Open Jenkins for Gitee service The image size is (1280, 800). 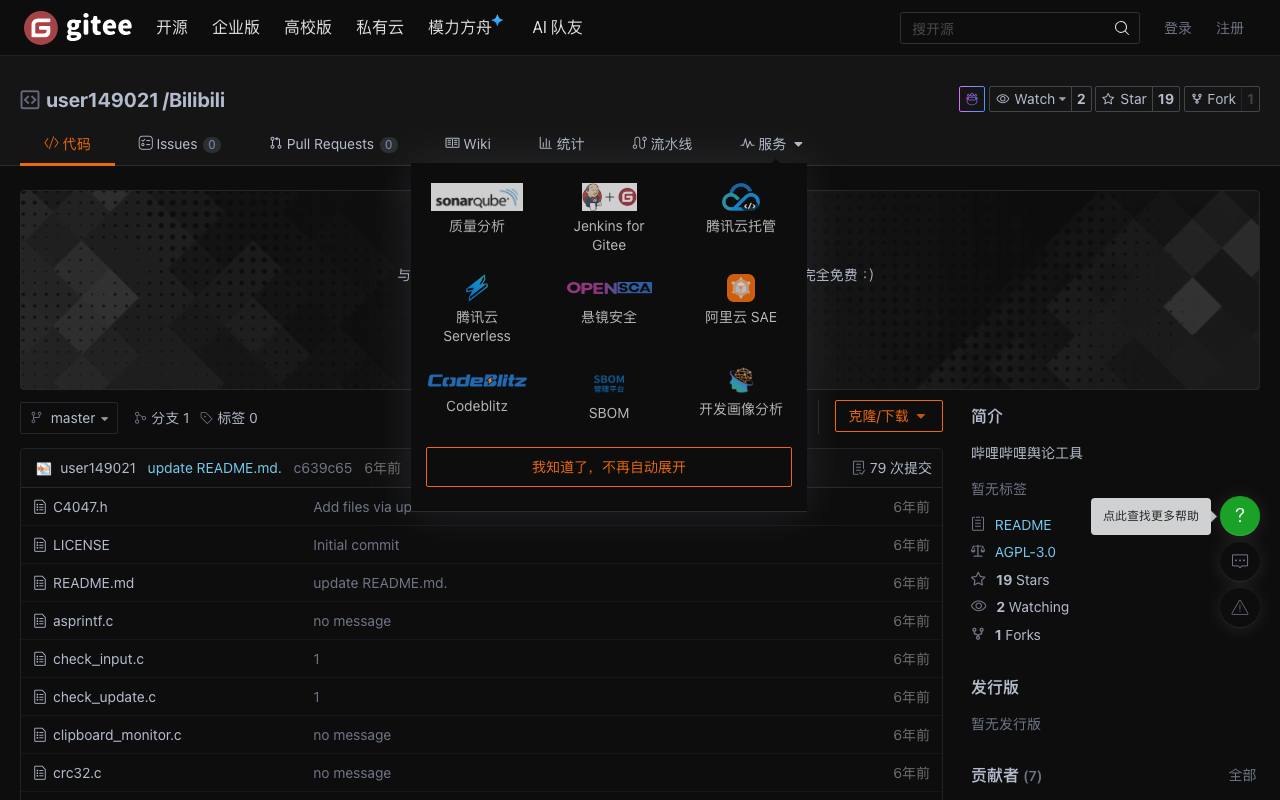pyautogui.click(x=609, y=218)
